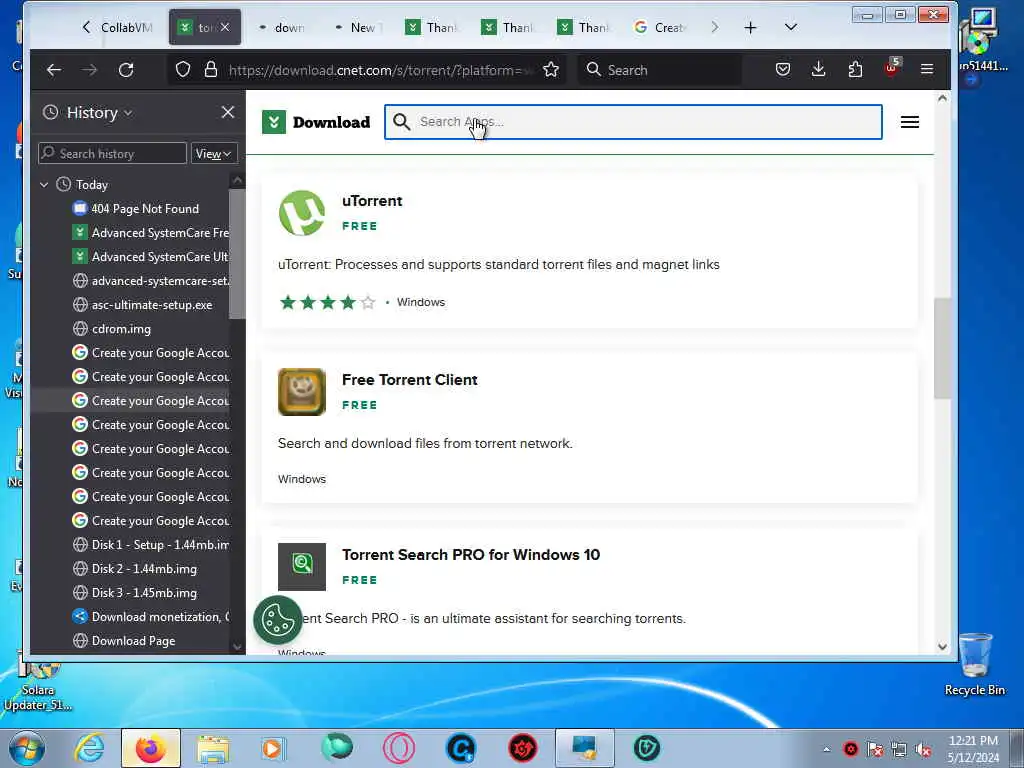Launch Internet Explorer from taskbar
Viewport: 1024px width, 768px height.
click(89, 748)
